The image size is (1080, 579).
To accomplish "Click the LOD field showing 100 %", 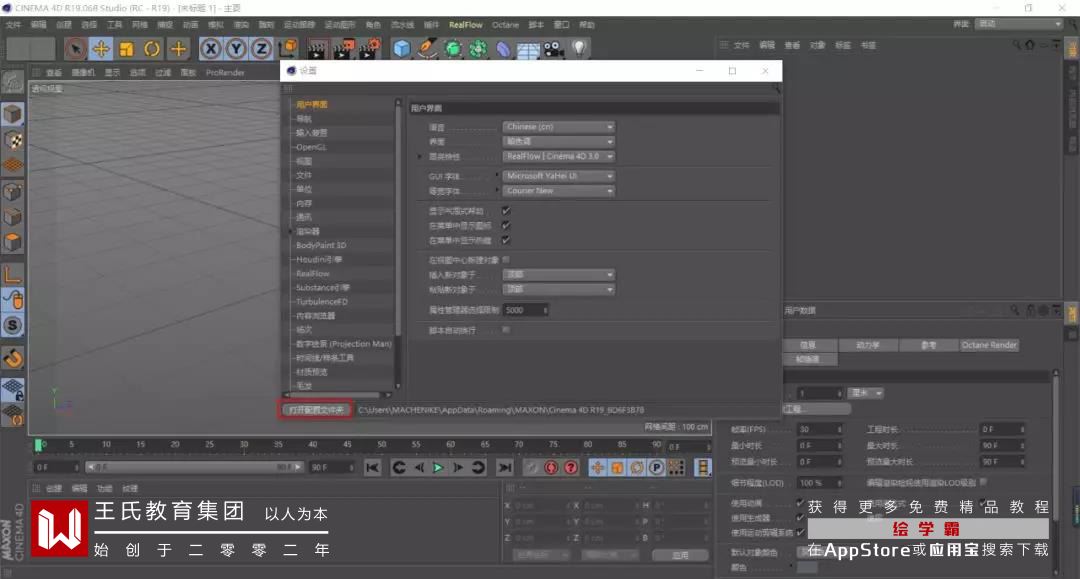I will [820, 483].
